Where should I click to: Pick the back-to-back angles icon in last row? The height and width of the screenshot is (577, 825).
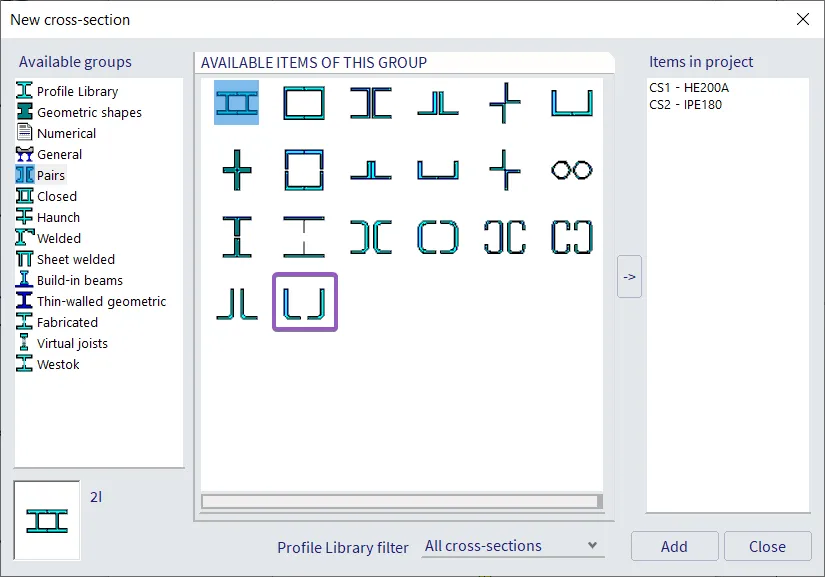(236, 302)
